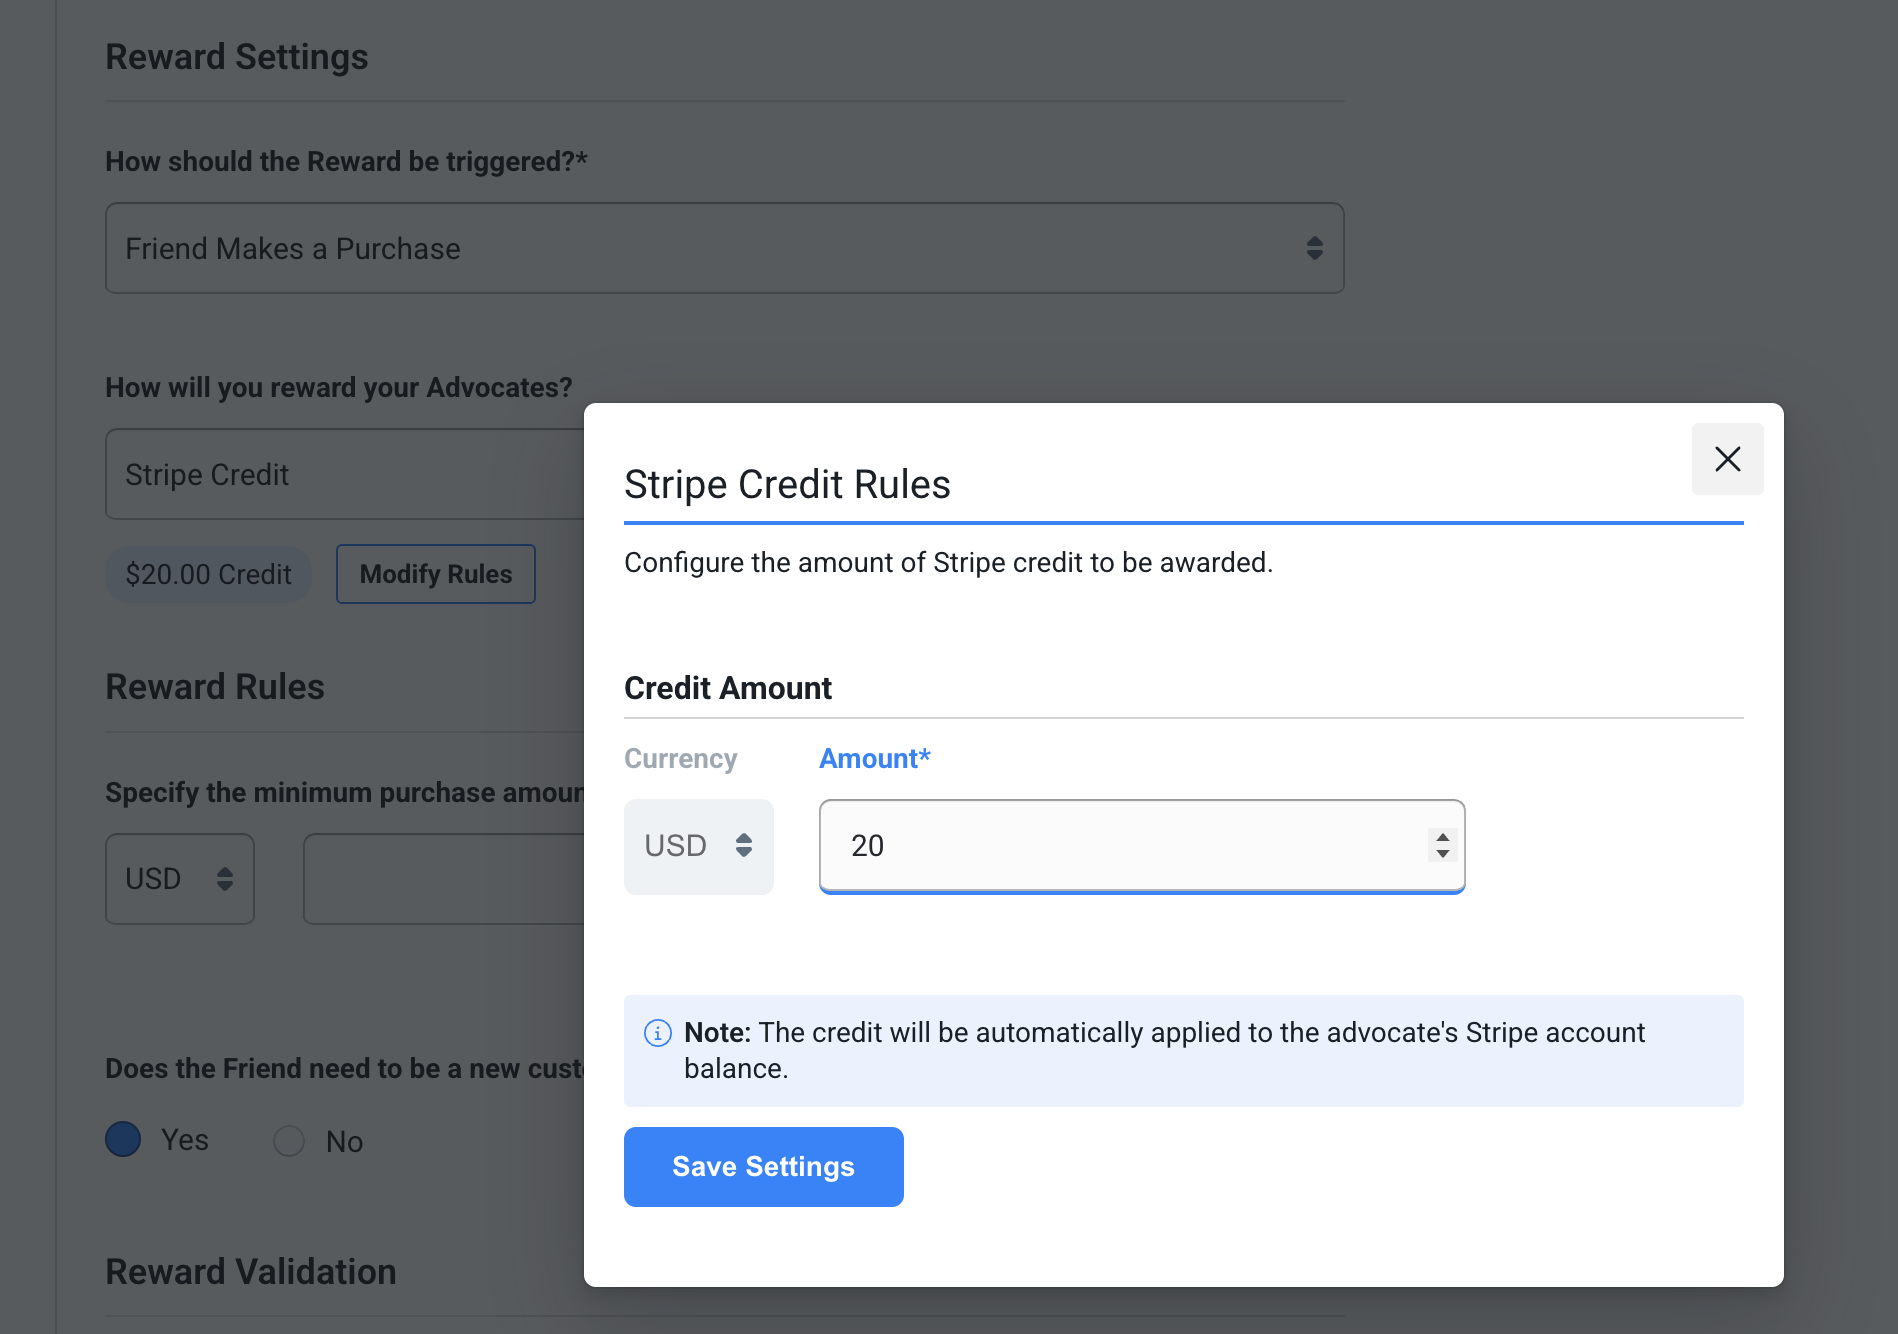The image size is (1898, 1334).
Task: Save the Stripe credit settings
Action: 763,1166
